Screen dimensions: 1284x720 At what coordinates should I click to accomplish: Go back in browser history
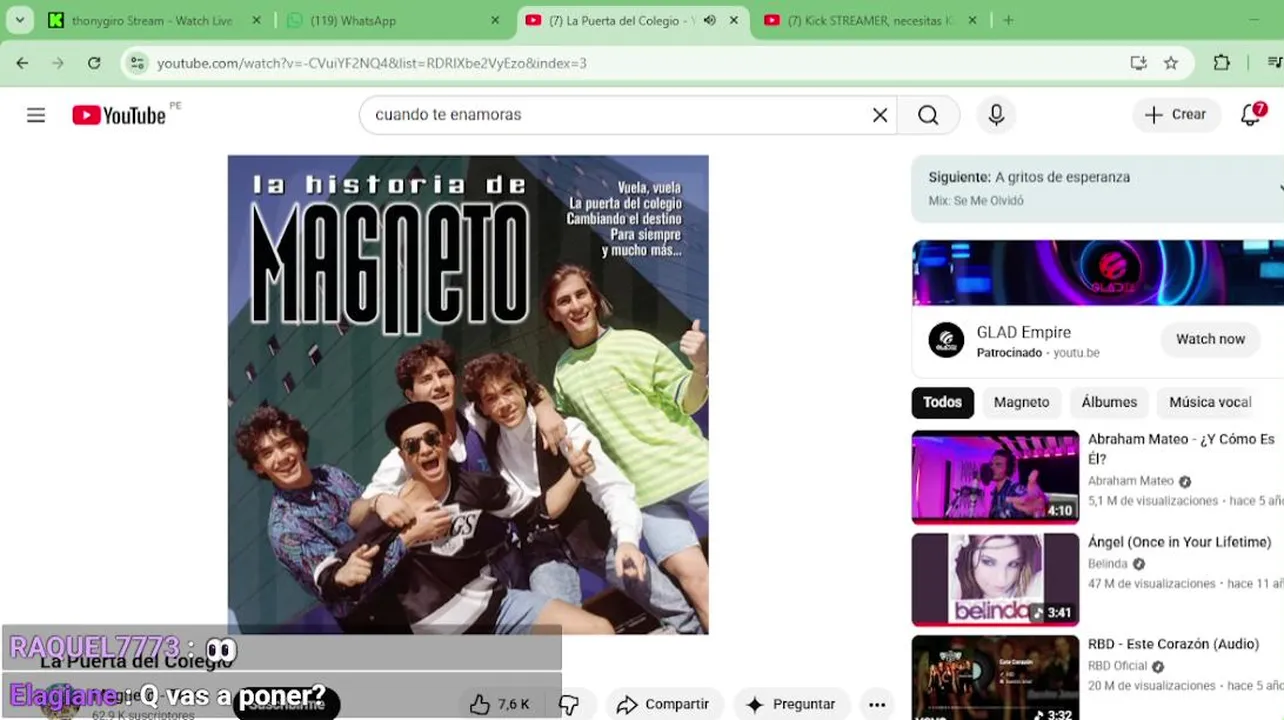point(22,63)
